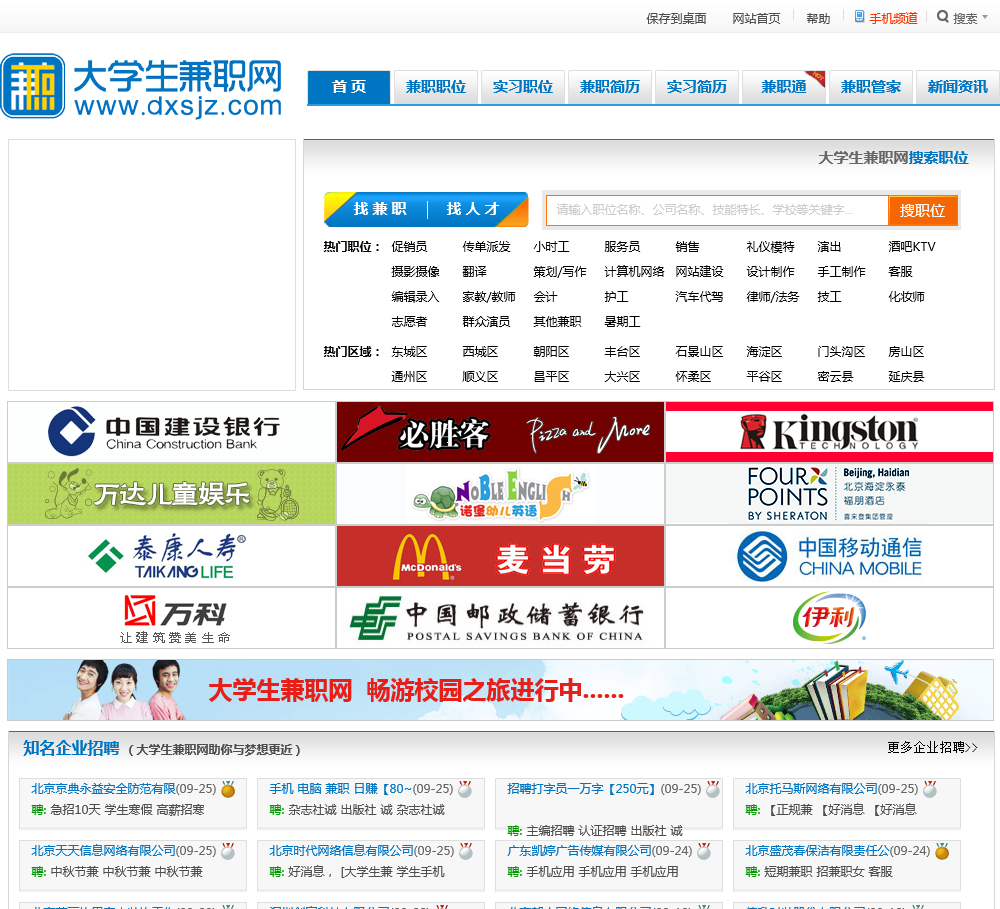1000x909 pixels.
Task: Click medal icon next to 北京天天信息网络 listing
Action: (228, 852)
